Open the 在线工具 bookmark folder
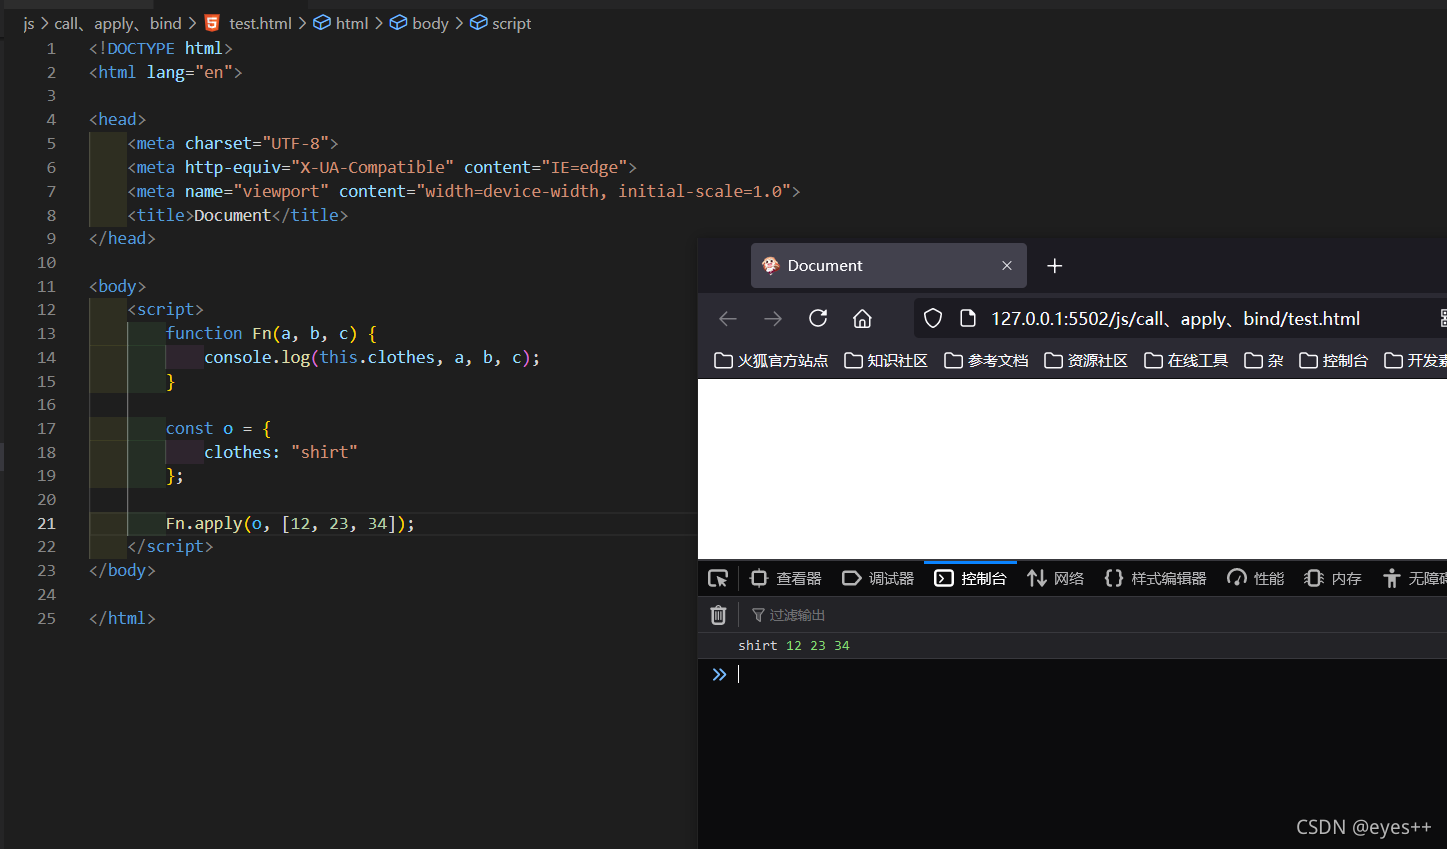Image resolution: width=1447 pixels, height=849 pixels. pyautogui.click(x=1186, y=360)
